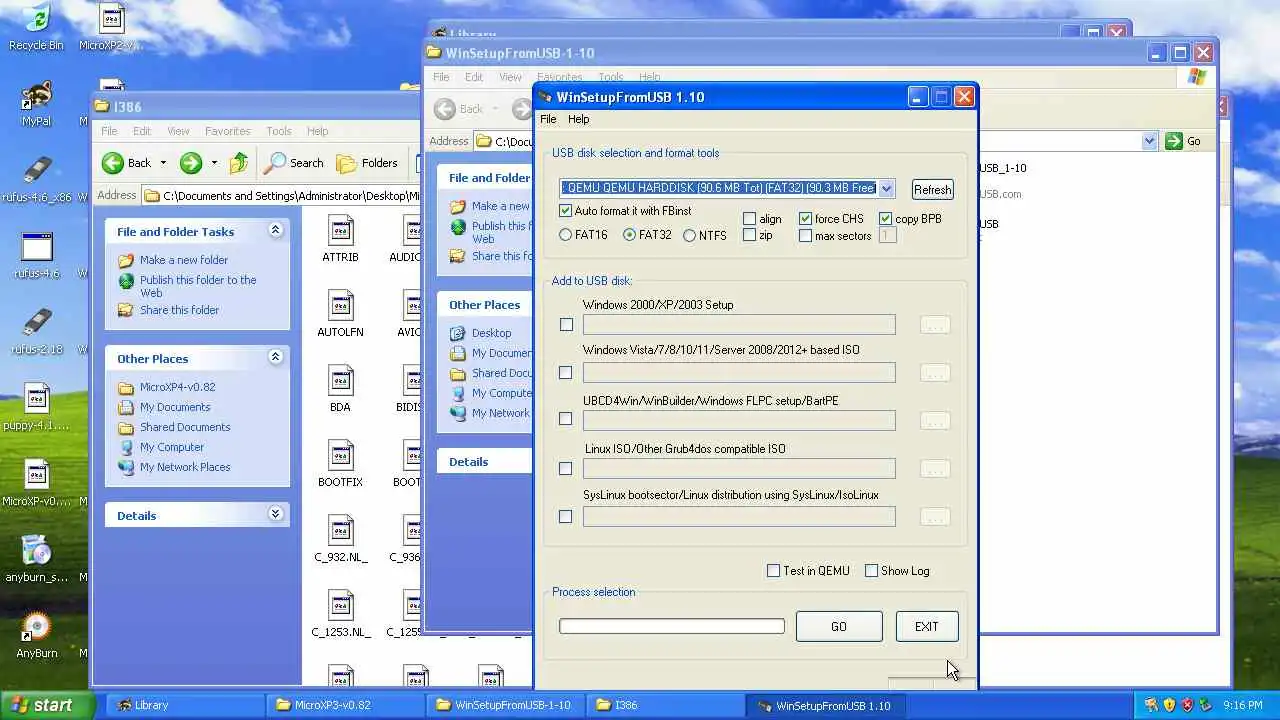
Task: Open the rufus-2.18 desktop icon
Action: click(x=36, y=331)
